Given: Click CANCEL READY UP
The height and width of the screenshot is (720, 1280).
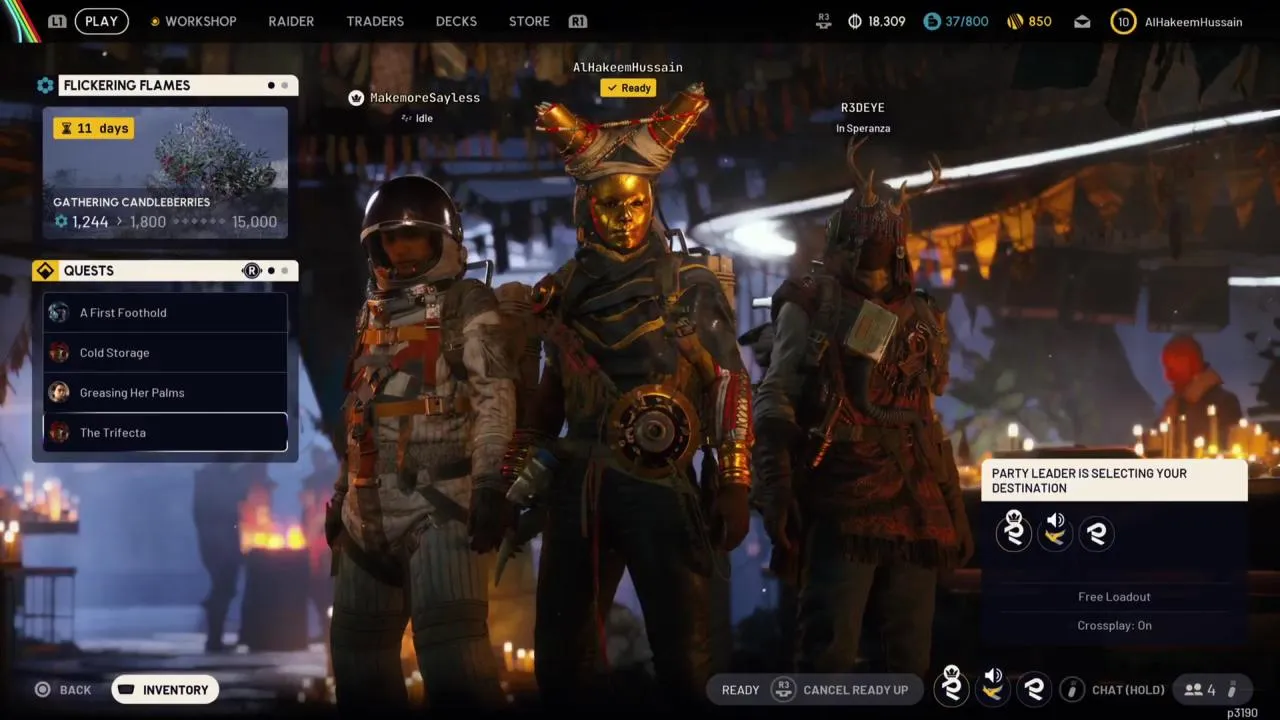Looking at the screenshot, I should [x=856, y=690].
